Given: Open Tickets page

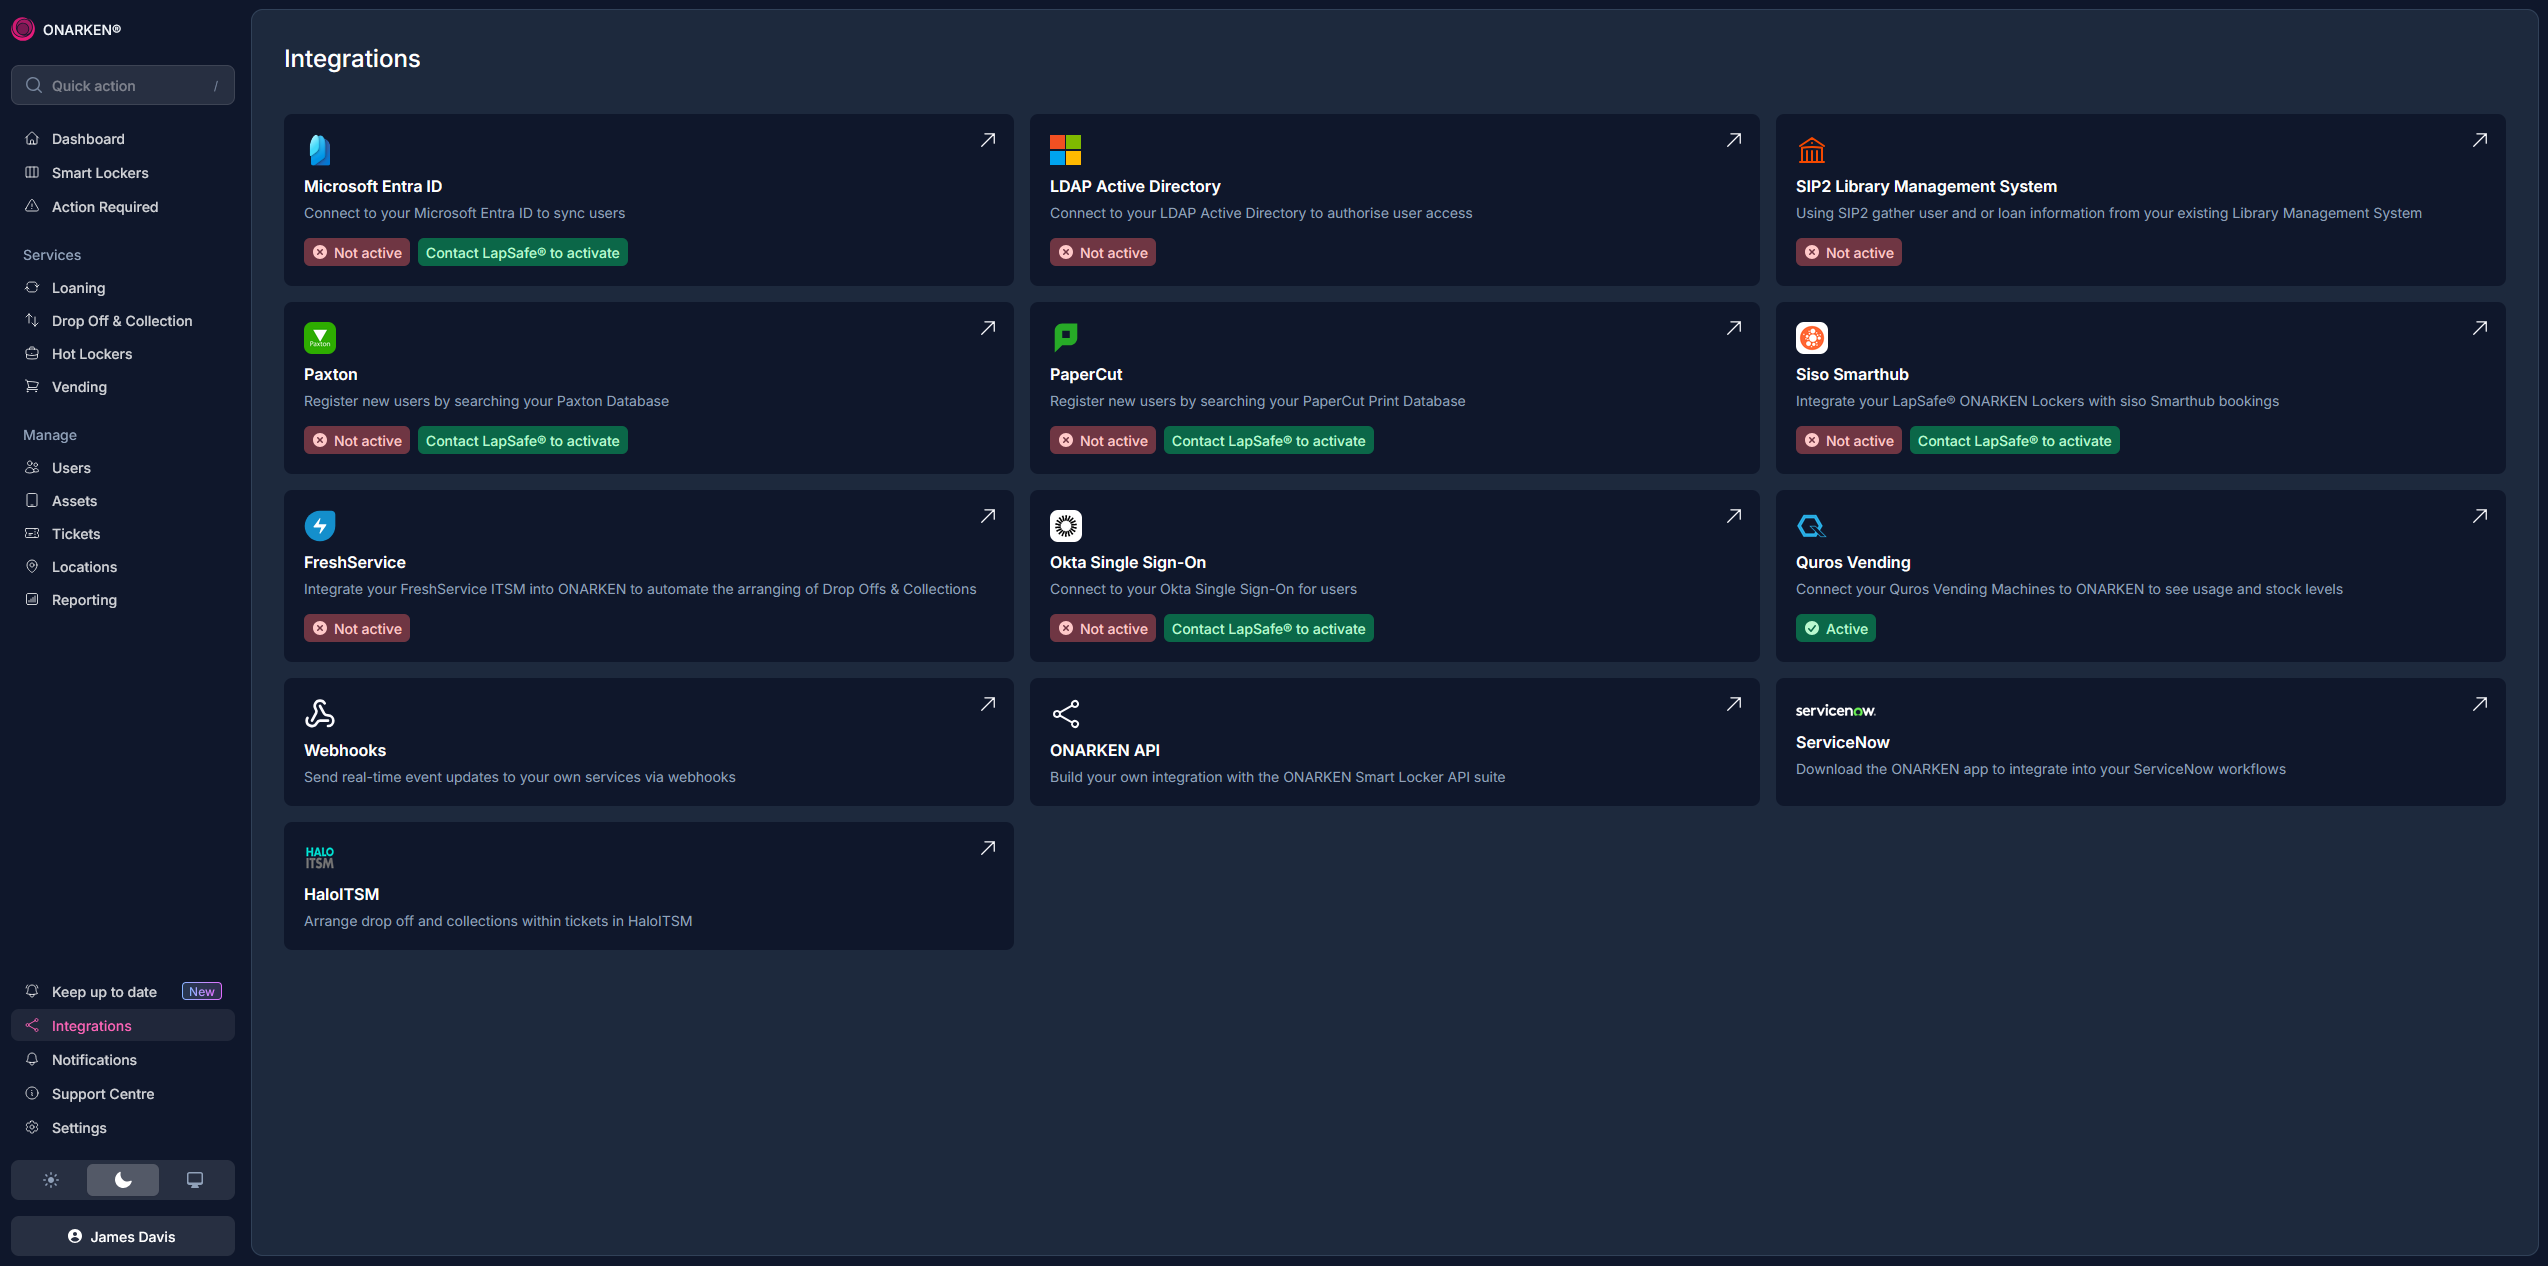Looking at the screenshot, I should pos(123,534).
